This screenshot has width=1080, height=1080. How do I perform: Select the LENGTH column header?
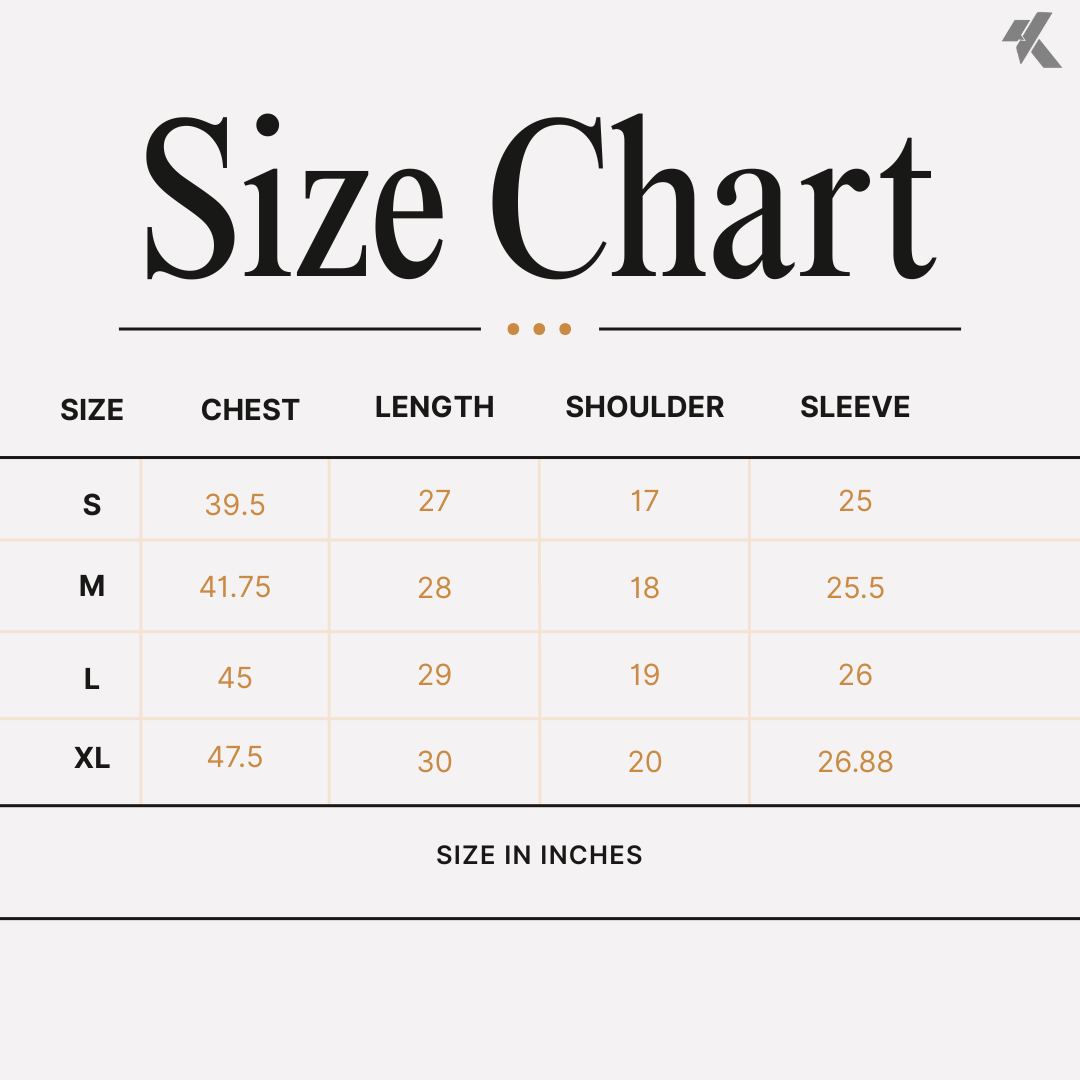[435, 407]
